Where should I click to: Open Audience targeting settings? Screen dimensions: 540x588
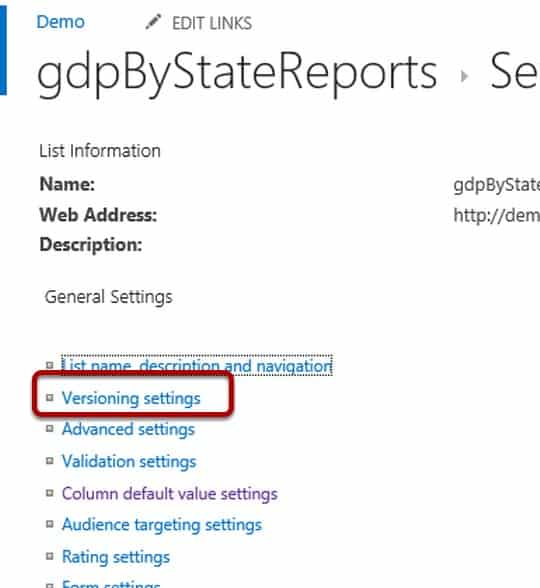click(x=162, y=525)
